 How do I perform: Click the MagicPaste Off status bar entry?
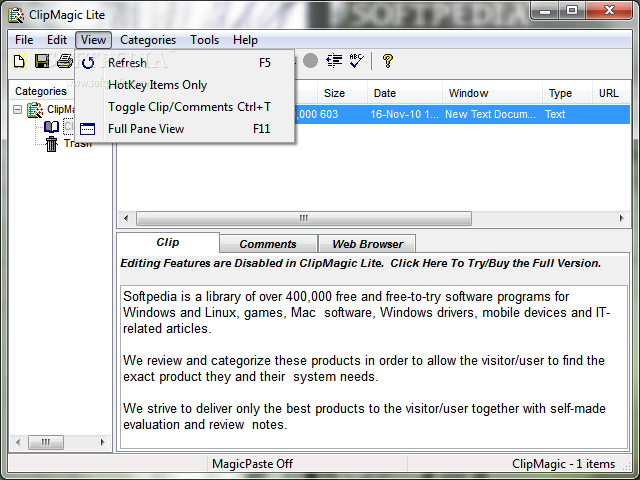coord(252,464)
